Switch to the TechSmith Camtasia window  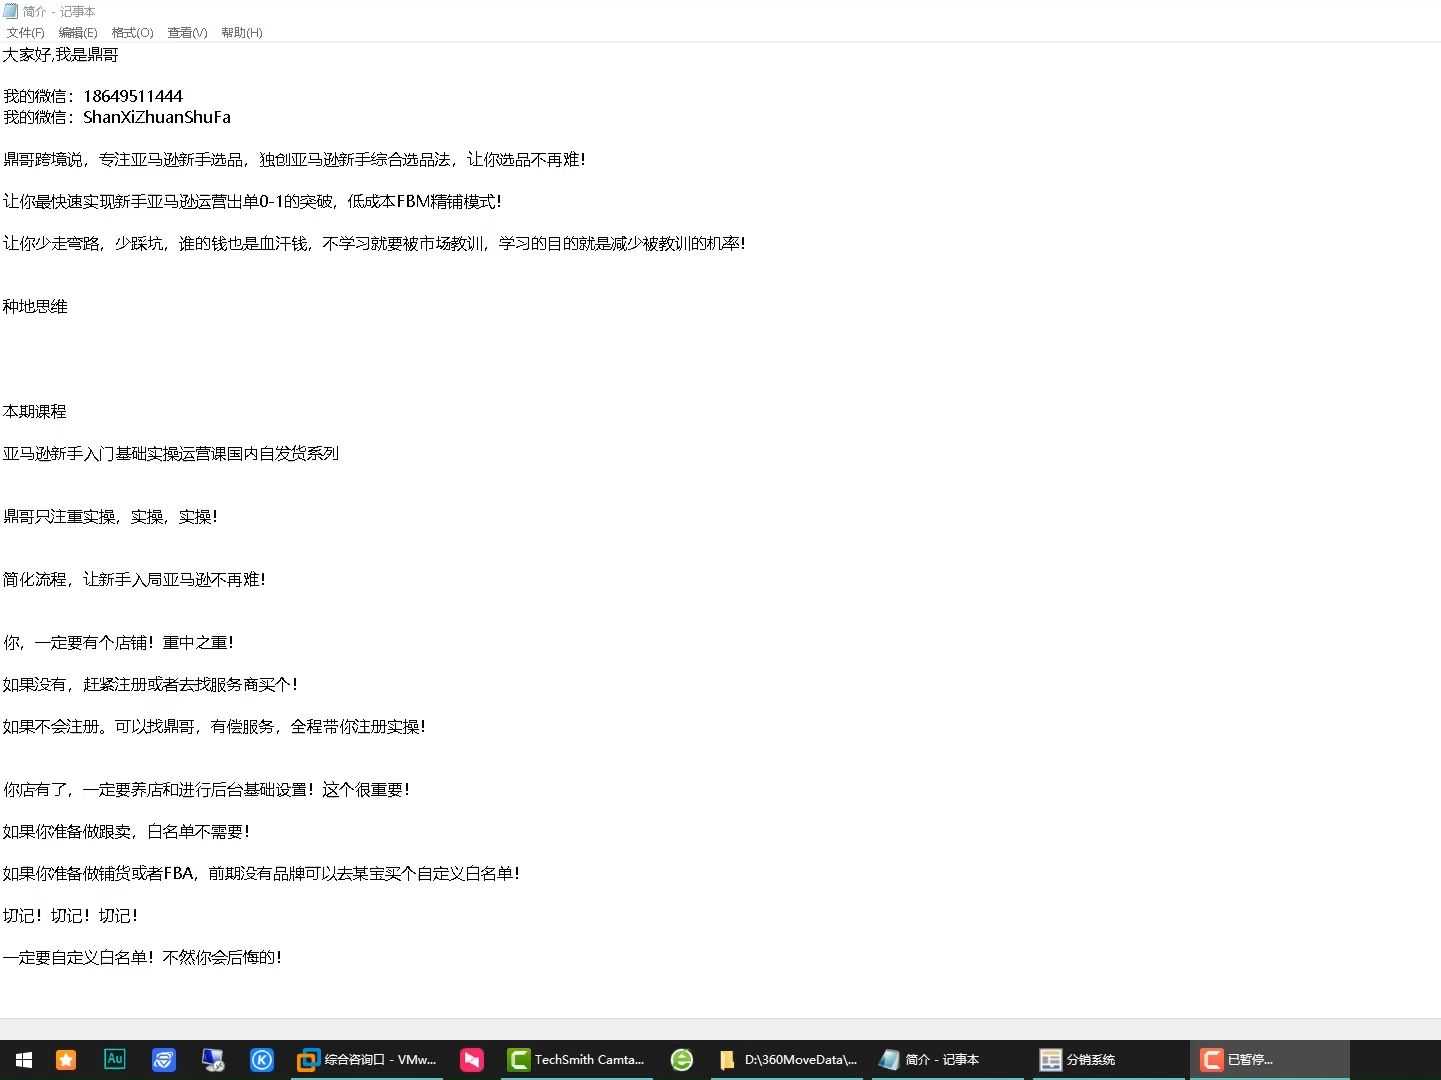coord(577,1060)
